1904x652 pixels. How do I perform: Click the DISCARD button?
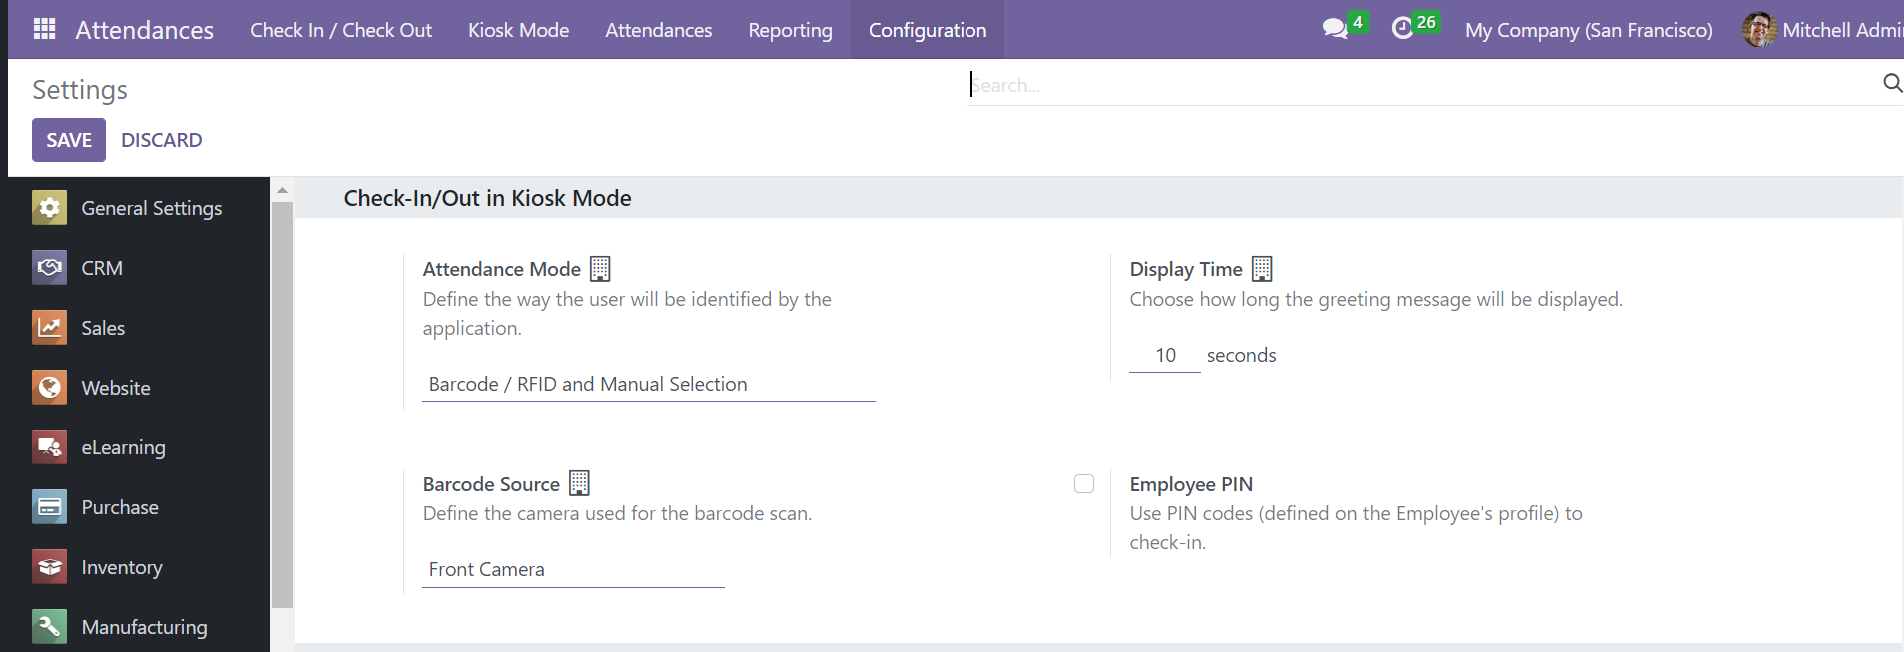click(162, 140)
